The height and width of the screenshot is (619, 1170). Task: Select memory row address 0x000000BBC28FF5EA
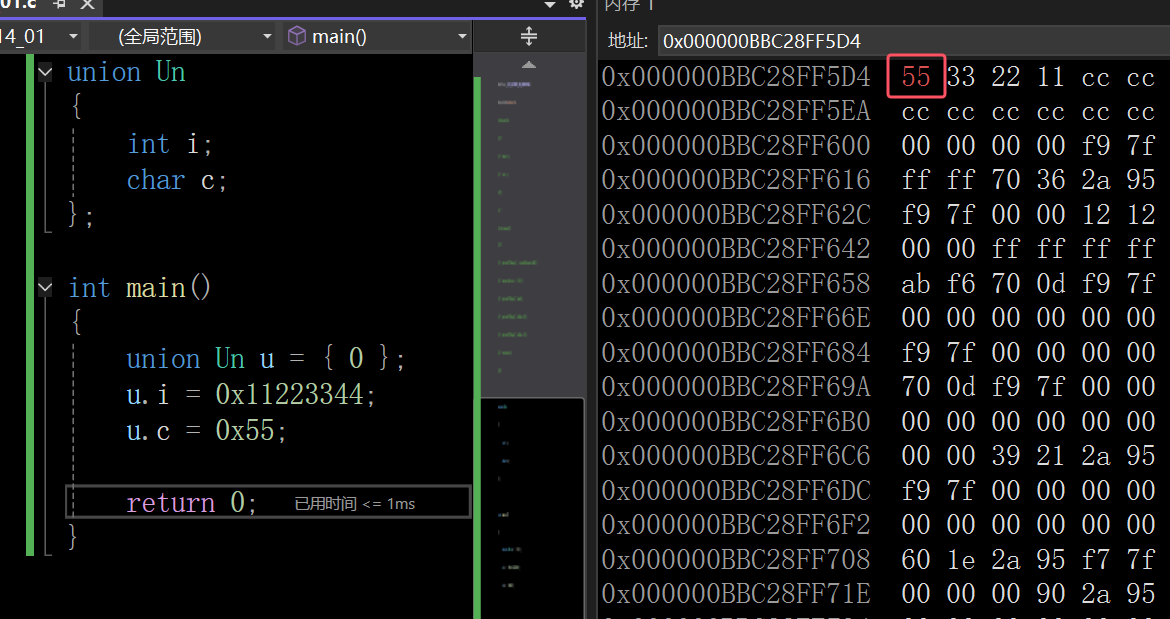[x=736, y=111]
